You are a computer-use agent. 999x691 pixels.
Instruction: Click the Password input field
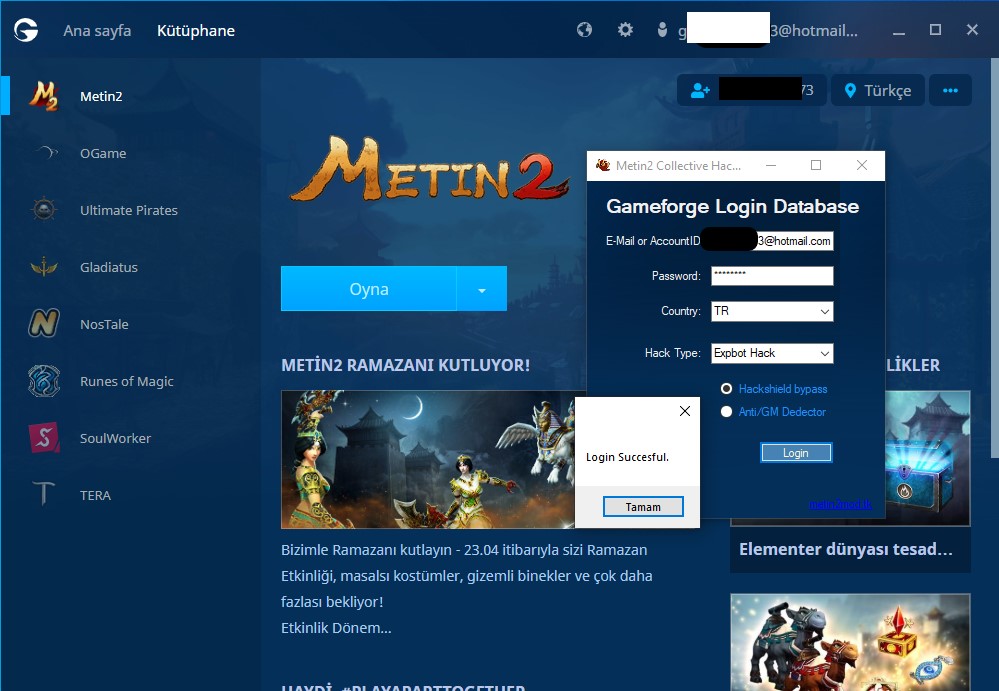coord(772,276)
